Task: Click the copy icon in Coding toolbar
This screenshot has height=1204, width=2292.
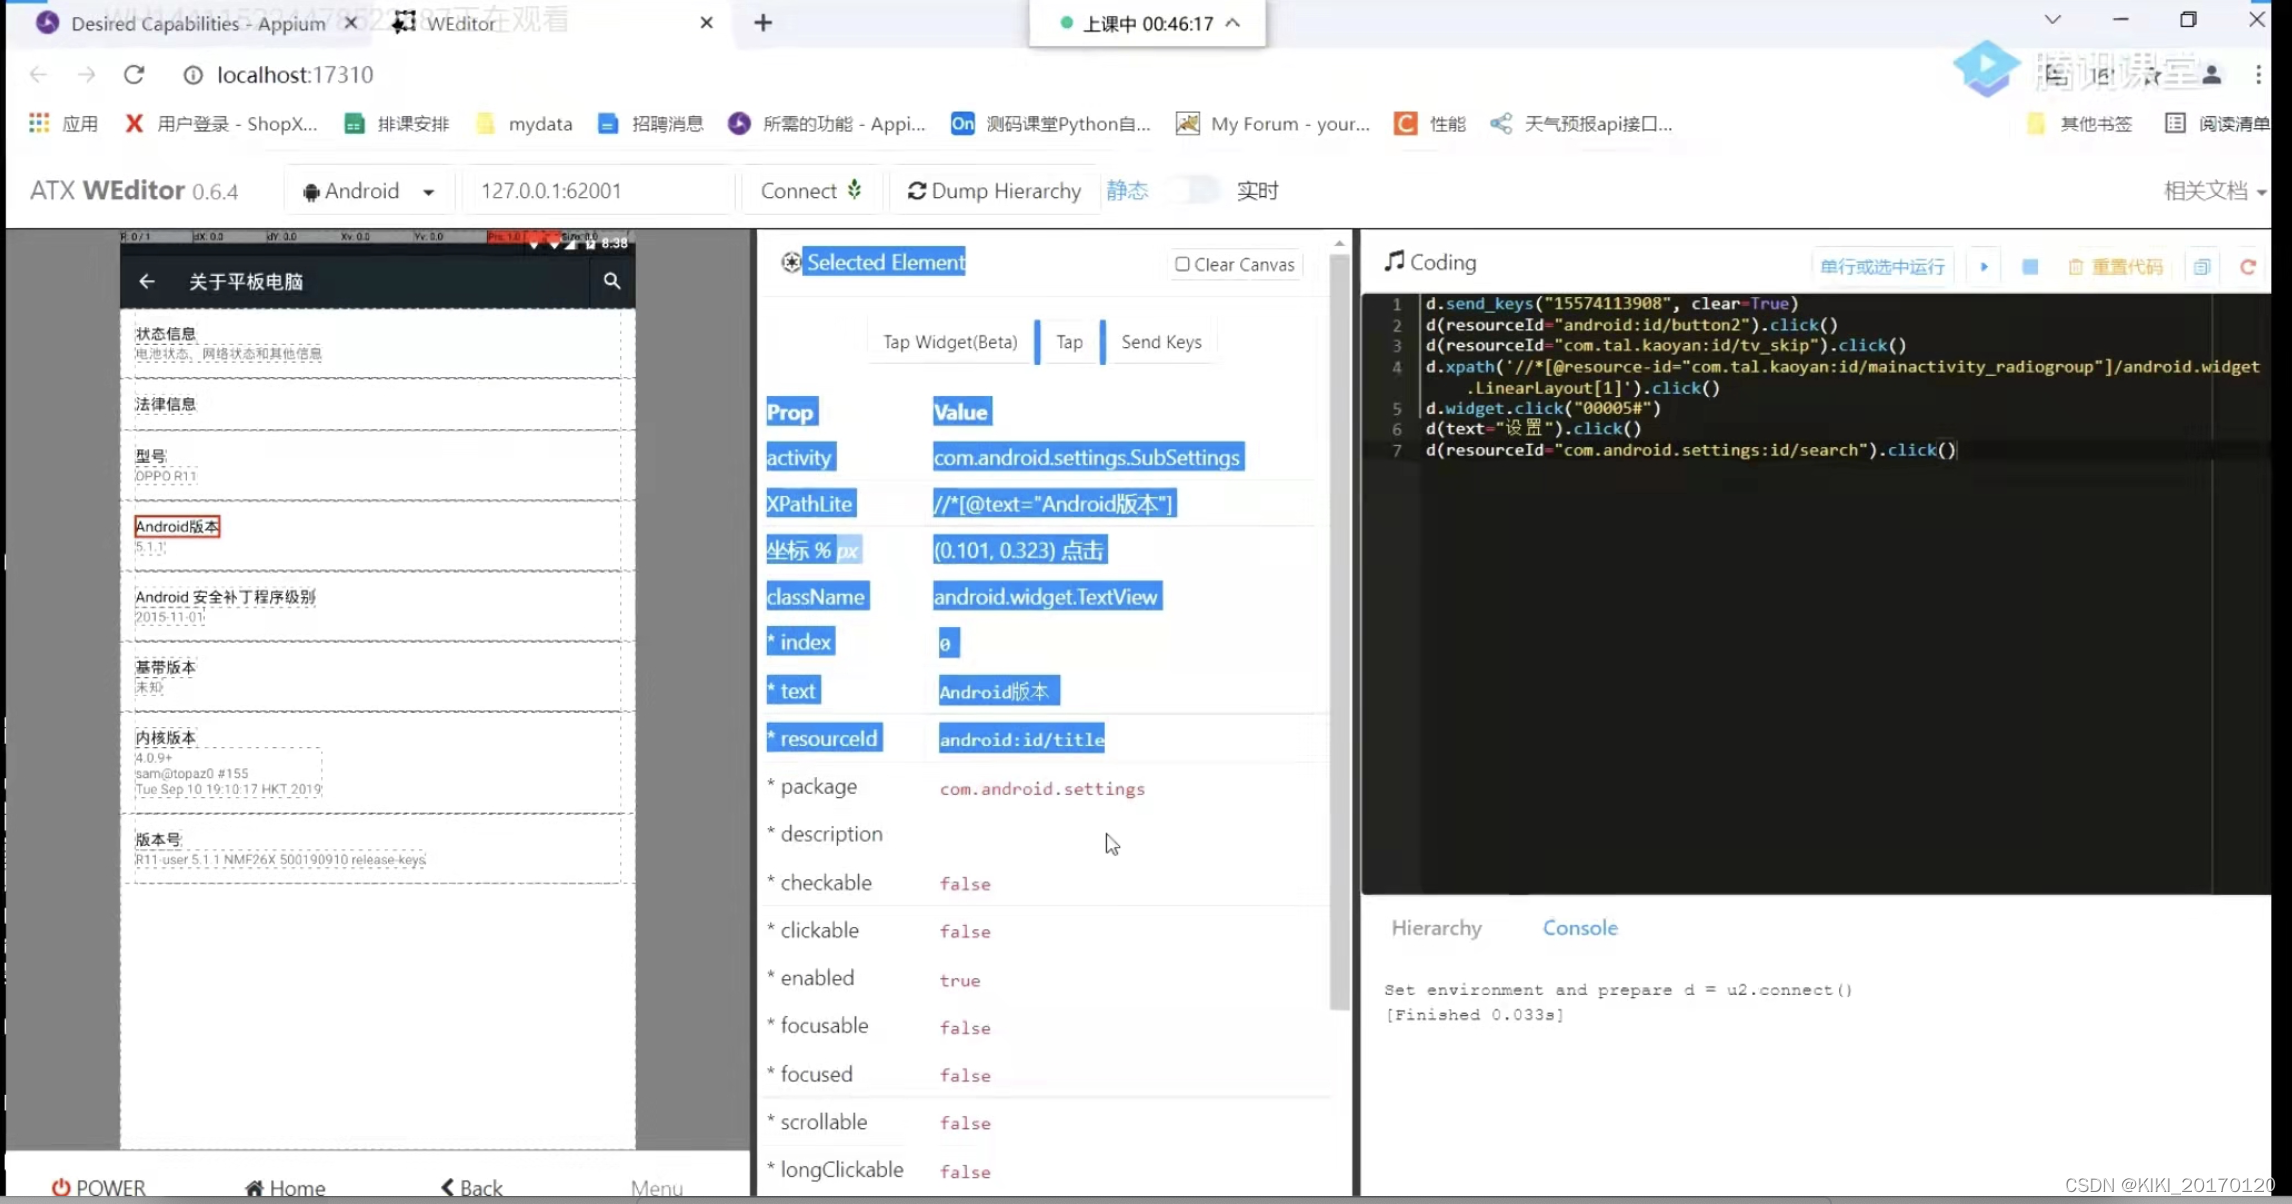Action: tap(2202, 267)
